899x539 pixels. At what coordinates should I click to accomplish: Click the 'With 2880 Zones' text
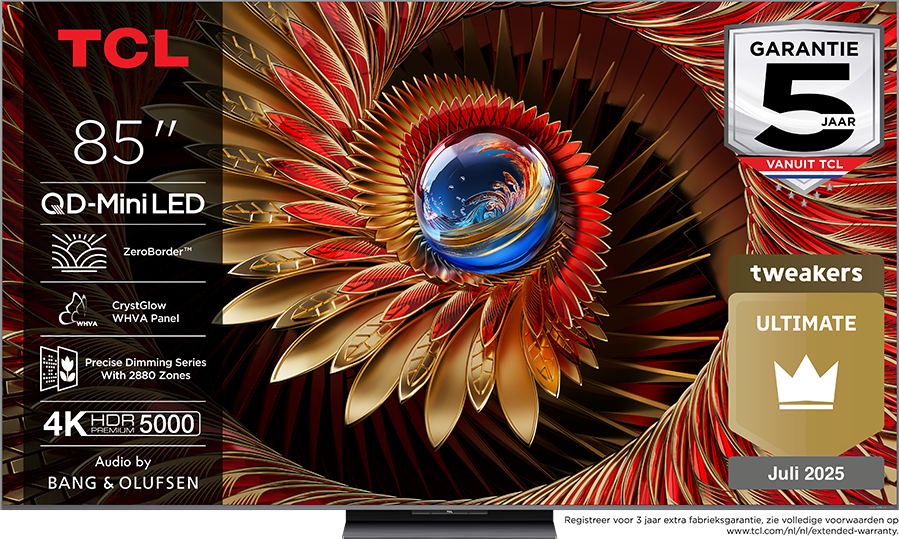pos(146,376)
